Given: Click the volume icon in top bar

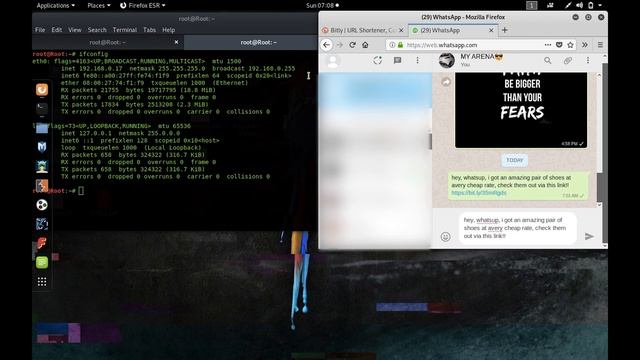Looking at the screenshot, I should click(x=579, y=5).
